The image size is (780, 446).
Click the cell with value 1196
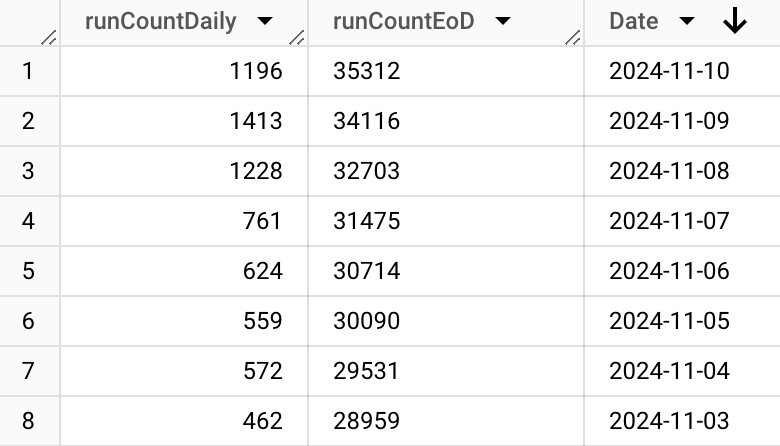[x=184, y=71]
